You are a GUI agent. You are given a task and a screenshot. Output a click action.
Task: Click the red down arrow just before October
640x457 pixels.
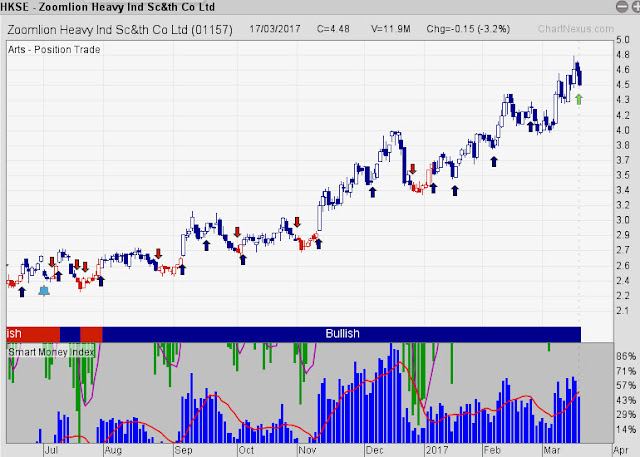(237, 232)
